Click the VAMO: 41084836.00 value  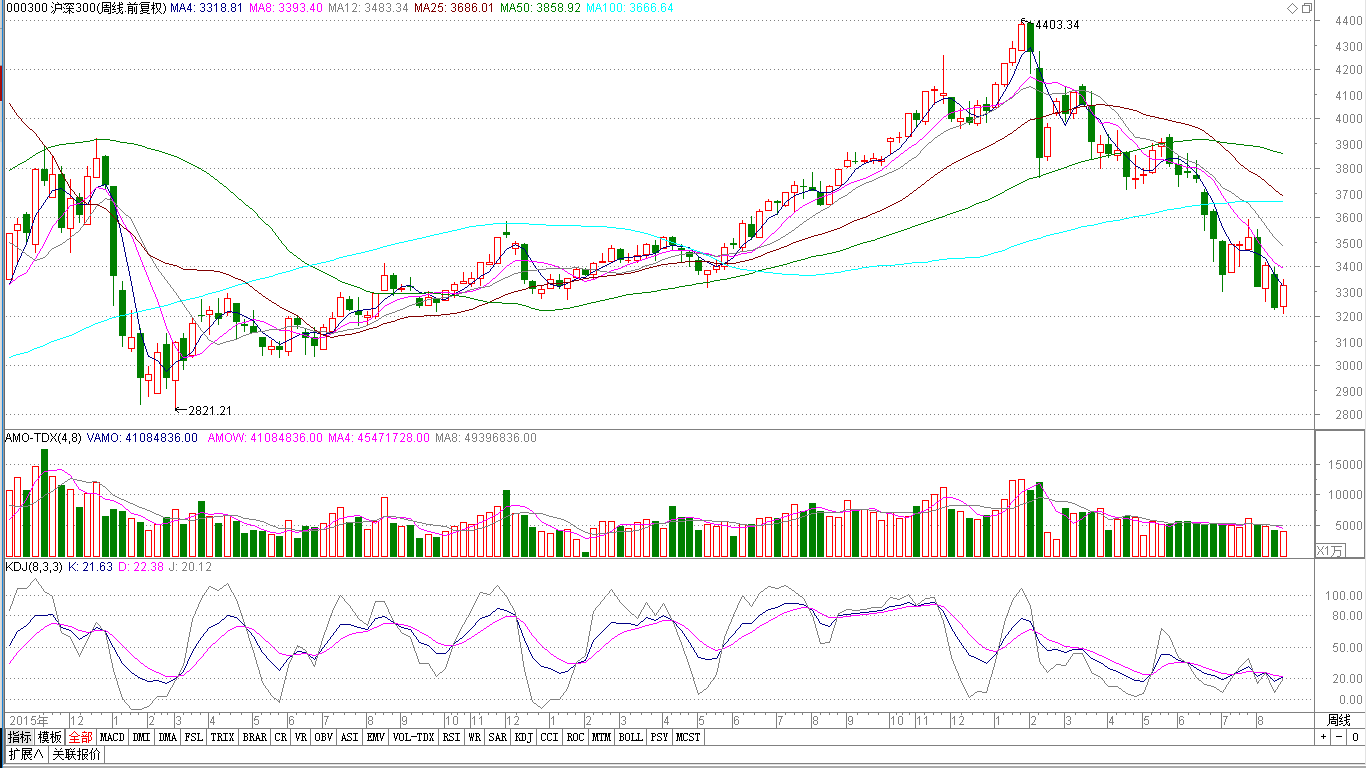pyautogui.click(x=142, y=438)
